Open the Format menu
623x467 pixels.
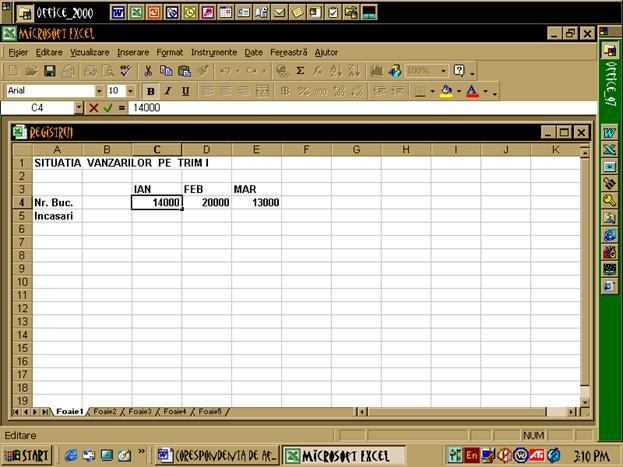170,52
